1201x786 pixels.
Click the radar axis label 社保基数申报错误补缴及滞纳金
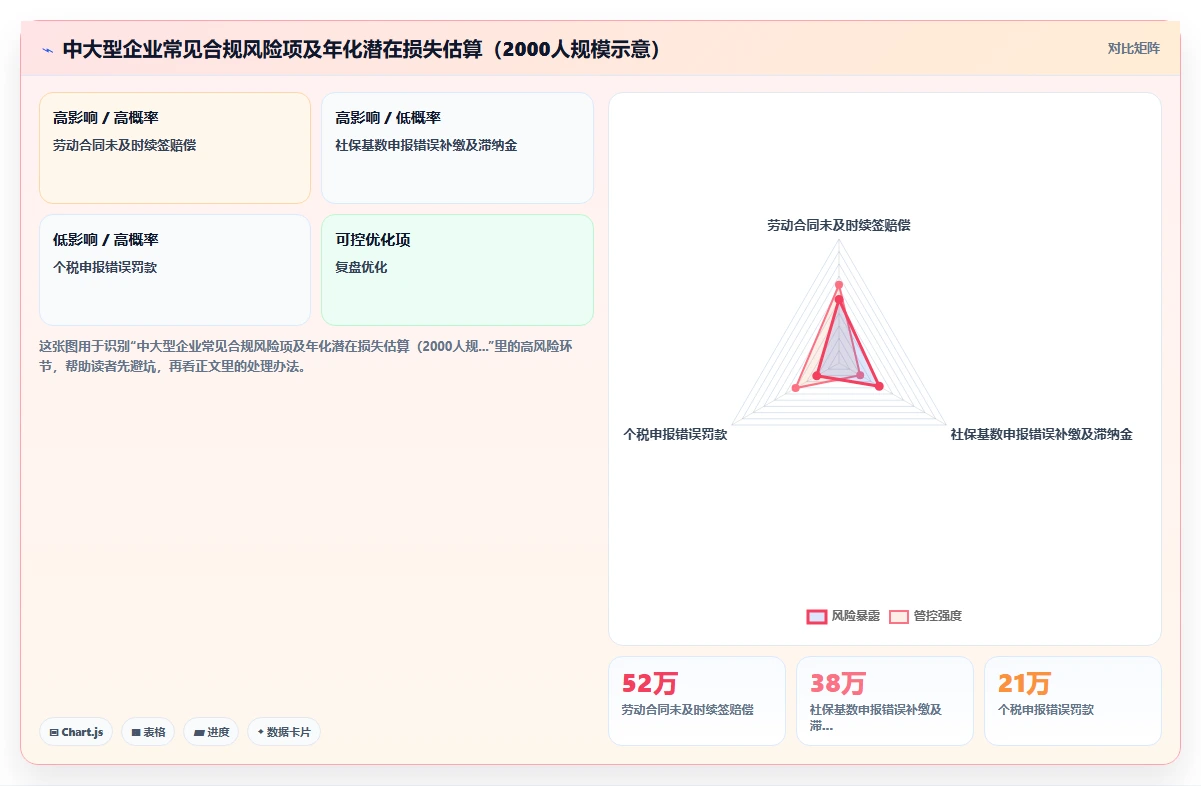point(1041,434)
